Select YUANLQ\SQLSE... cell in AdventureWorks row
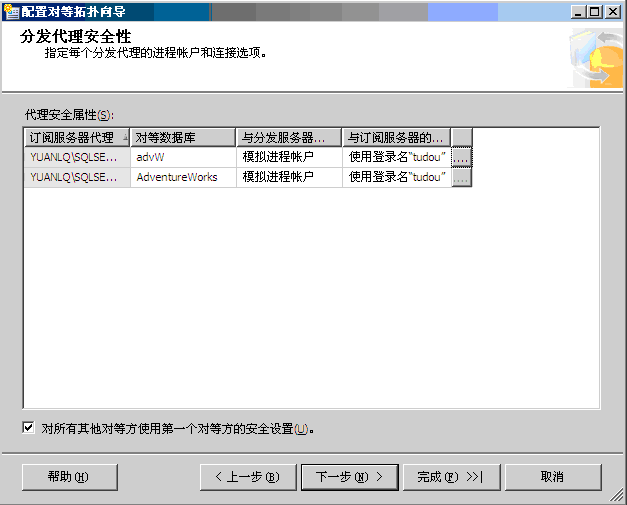 click(x=77, y=177)
